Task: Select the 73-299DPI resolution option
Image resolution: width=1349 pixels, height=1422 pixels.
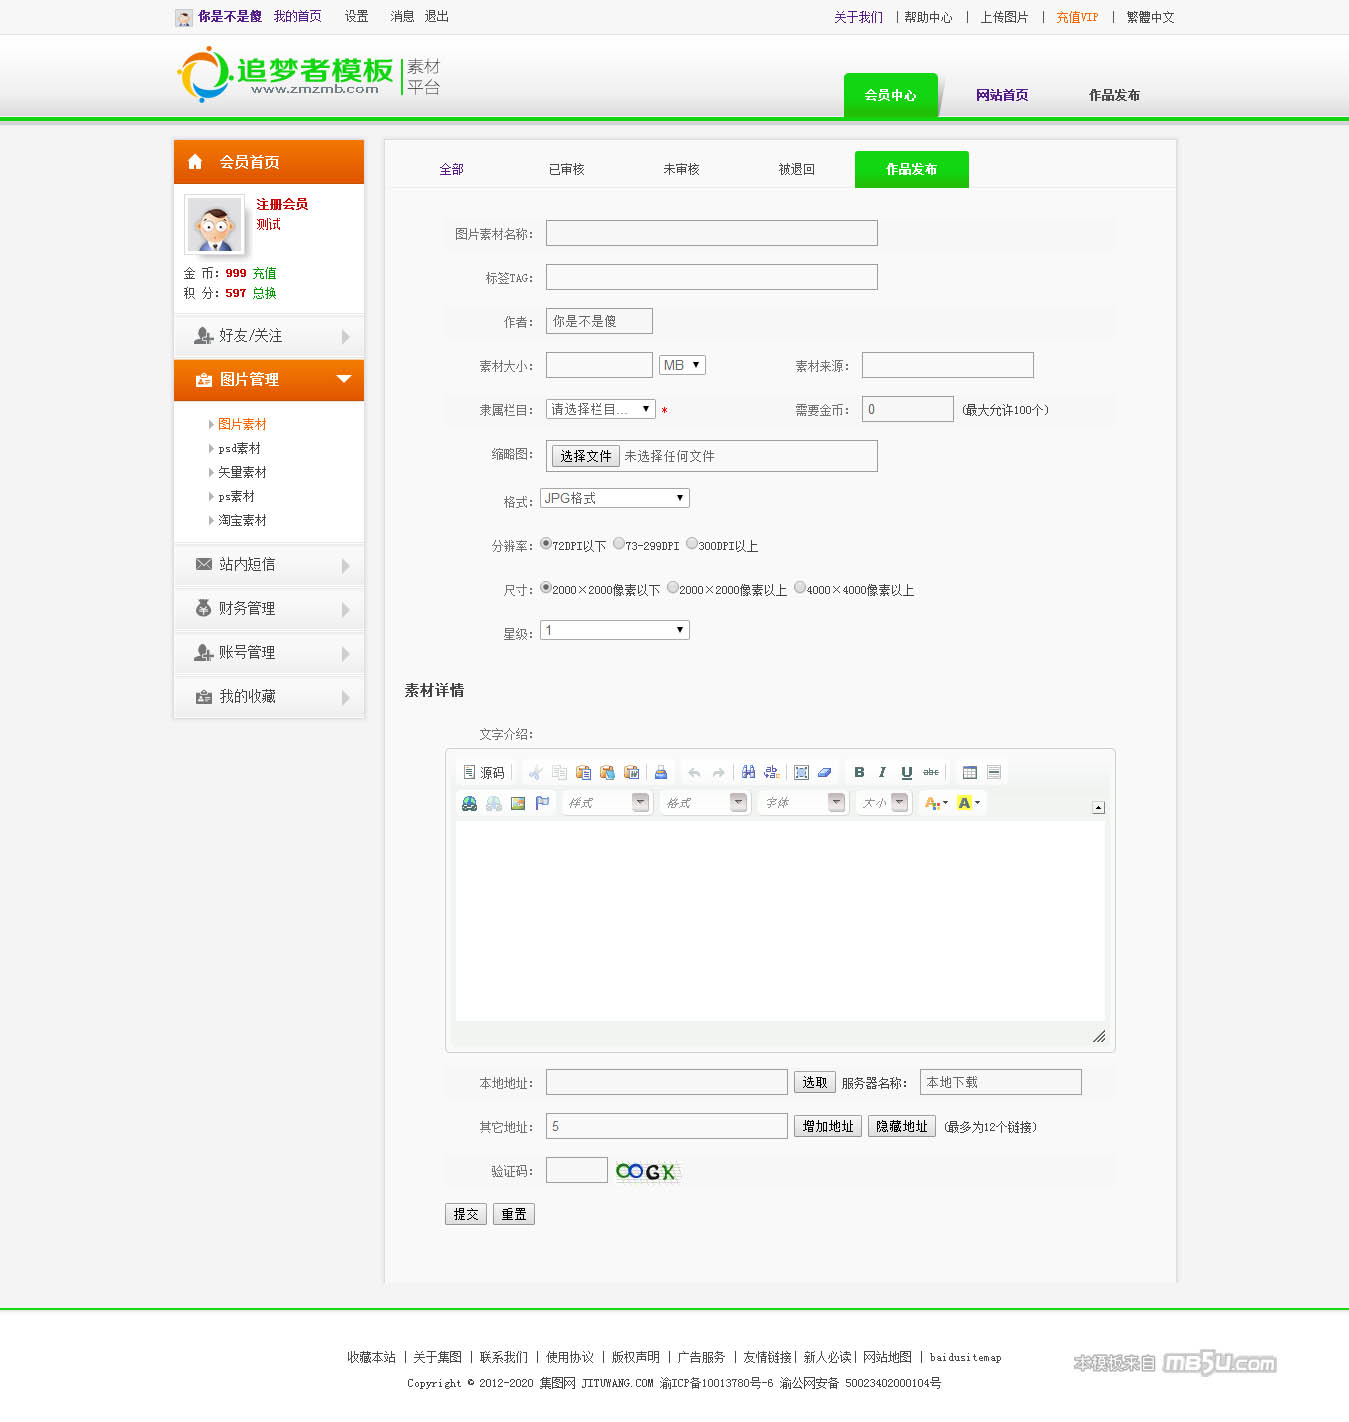Action: tap(619, 544)
